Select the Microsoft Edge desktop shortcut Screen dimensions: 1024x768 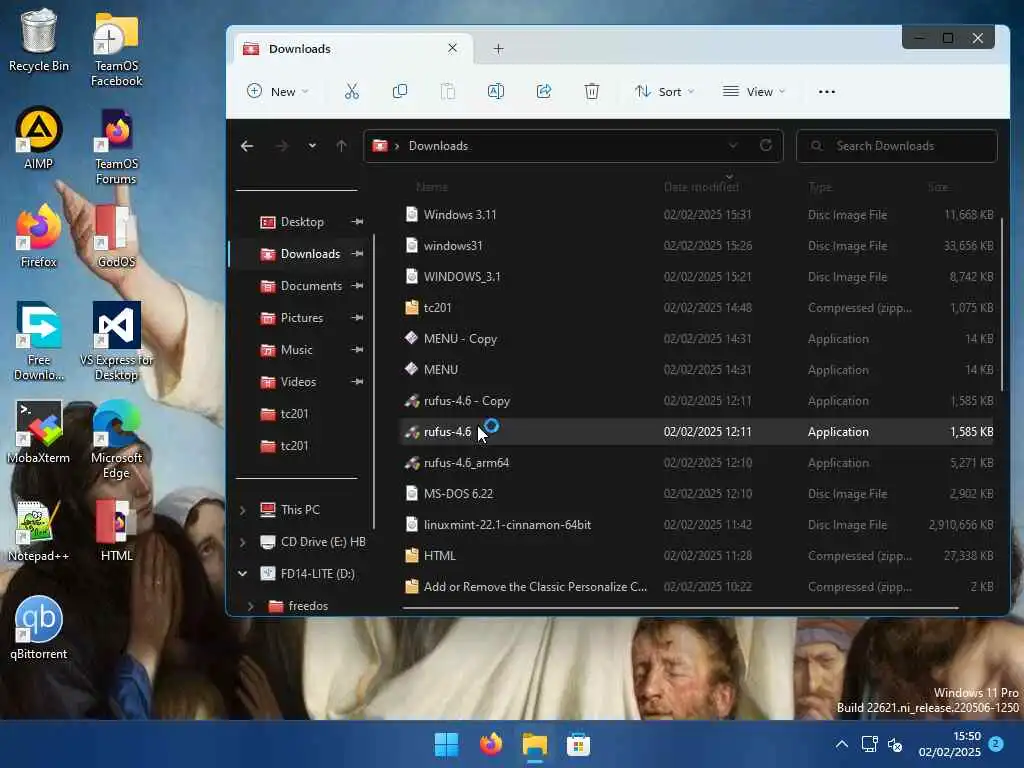point(116,440)
